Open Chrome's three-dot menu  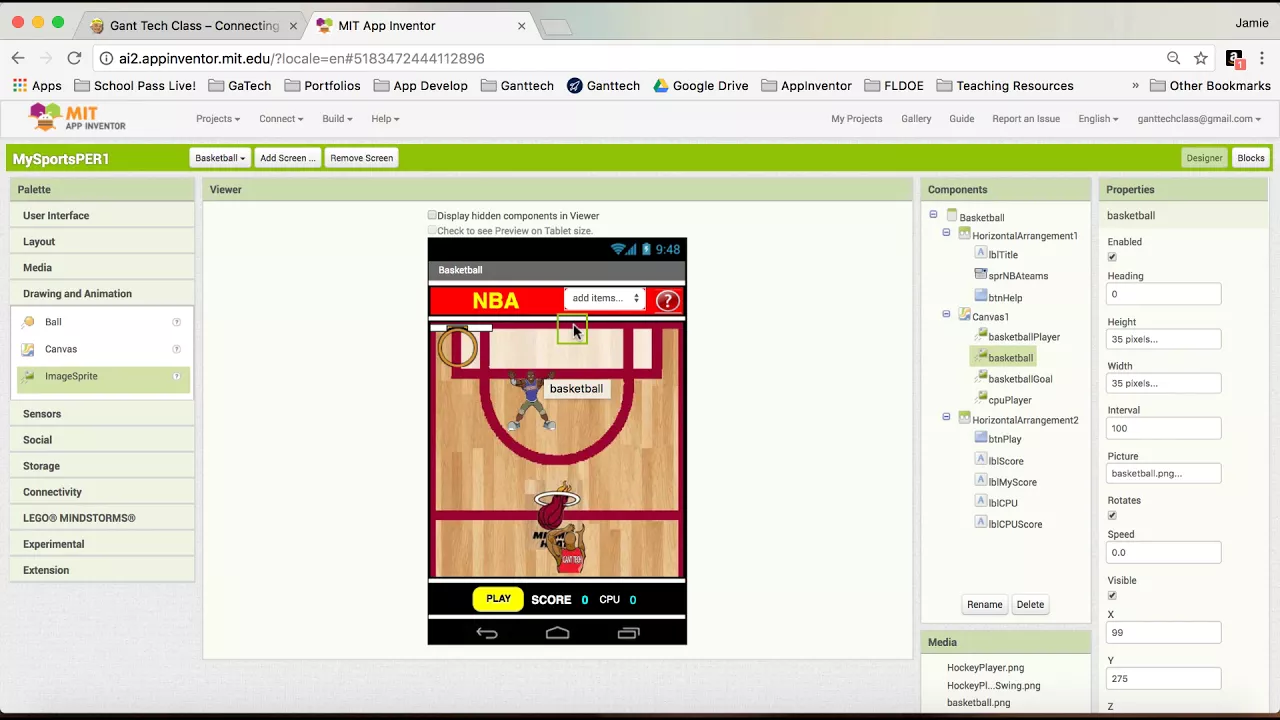click(x=1264, y=58)
